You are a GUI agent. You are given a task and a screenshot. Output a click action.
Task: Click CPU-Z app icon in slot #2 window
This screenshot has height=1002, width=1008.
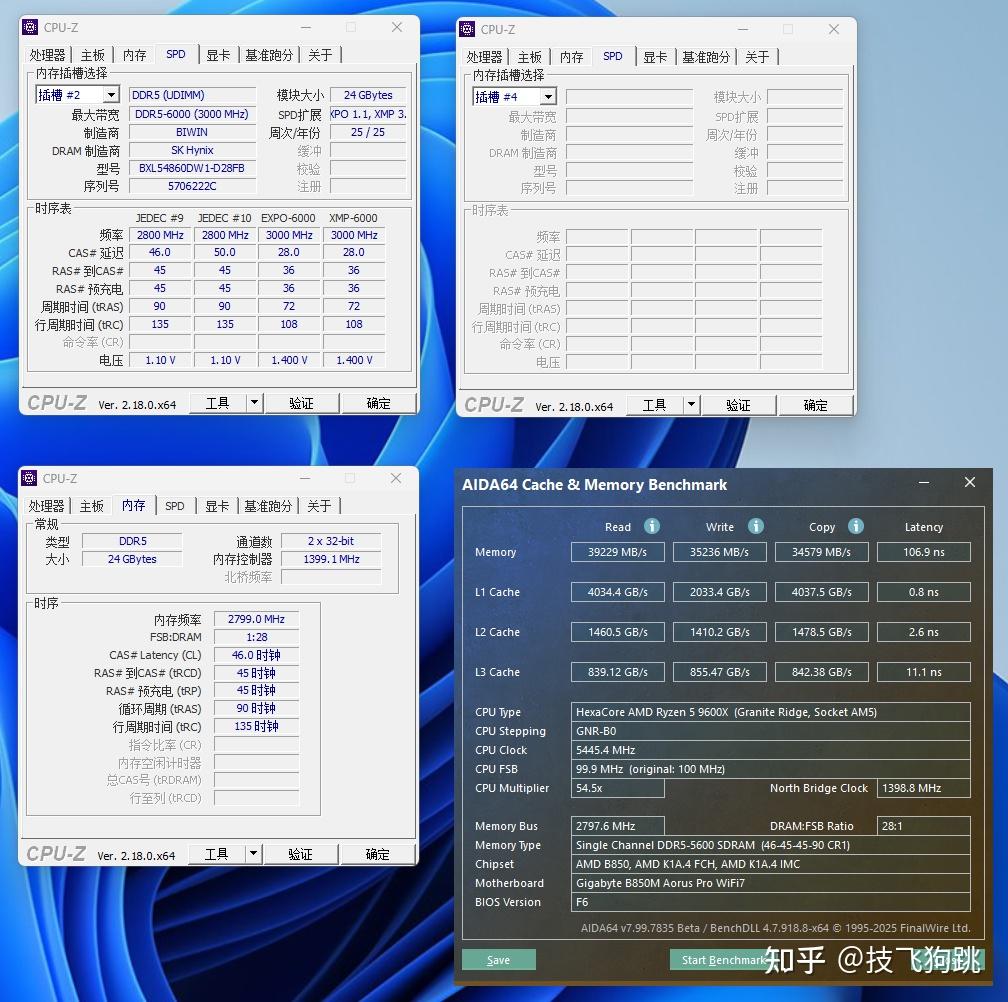30,27
